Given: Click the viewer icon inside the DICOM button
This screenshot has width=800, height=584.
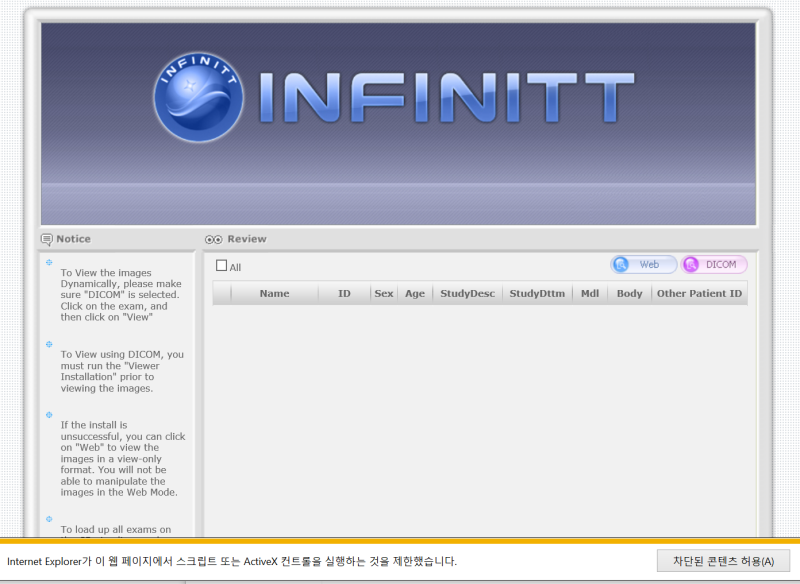Looking at the screenshot, I should (691, 264).
